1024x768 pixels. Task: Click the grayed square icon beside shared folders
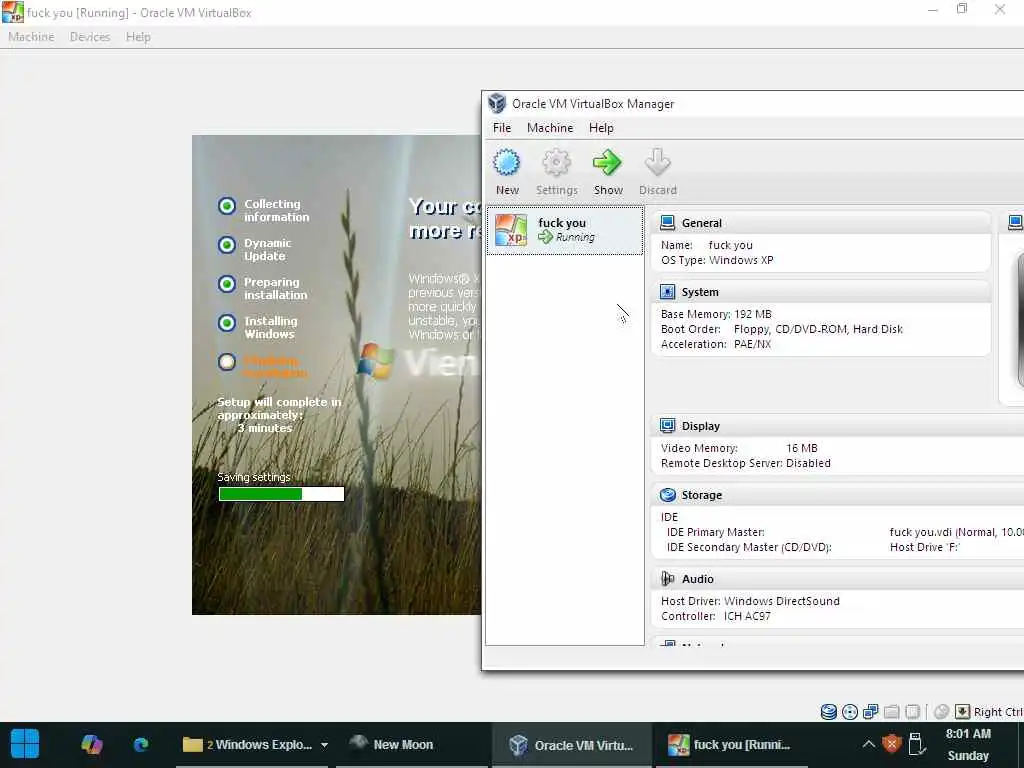click(913, 712)
